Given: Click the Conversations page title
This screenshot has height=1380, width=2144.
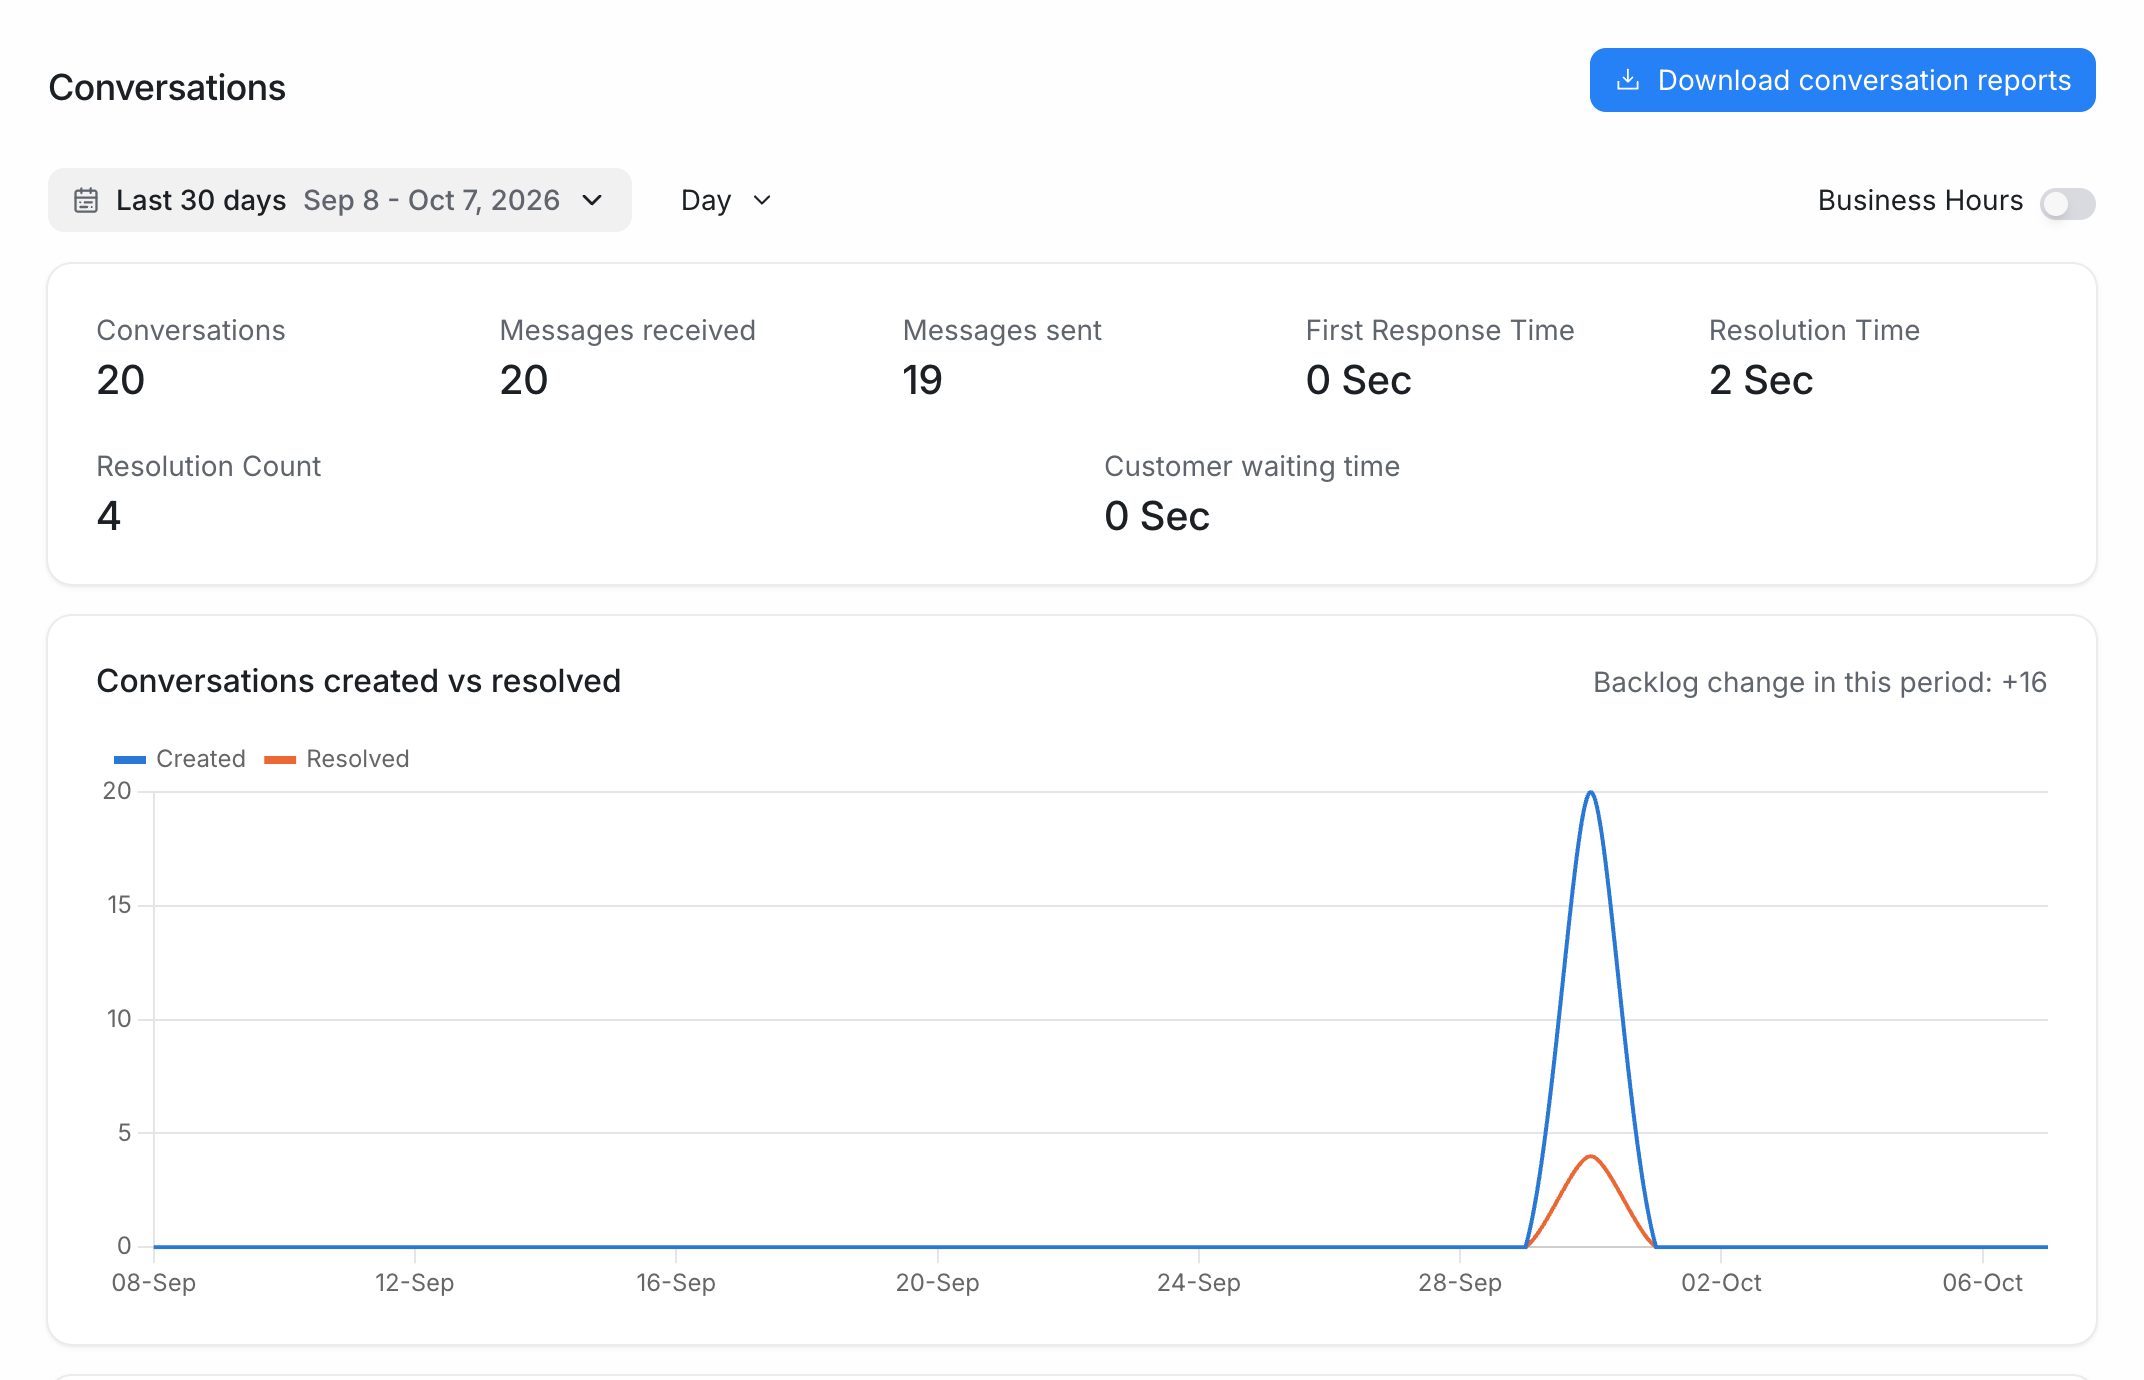Looking at the screenshot, I should (x=167, y=88).
